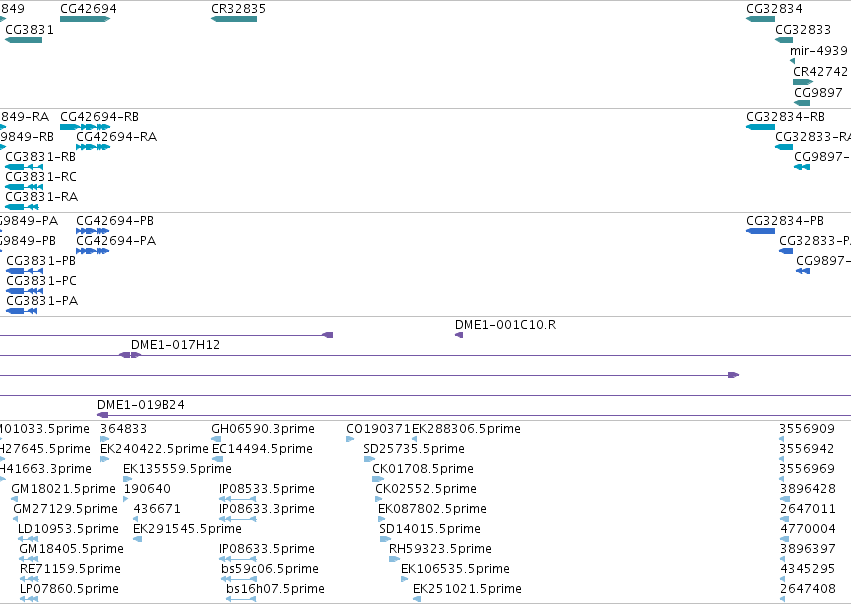Click EST label 190640
851x604 pixels.
coord(147,489)
